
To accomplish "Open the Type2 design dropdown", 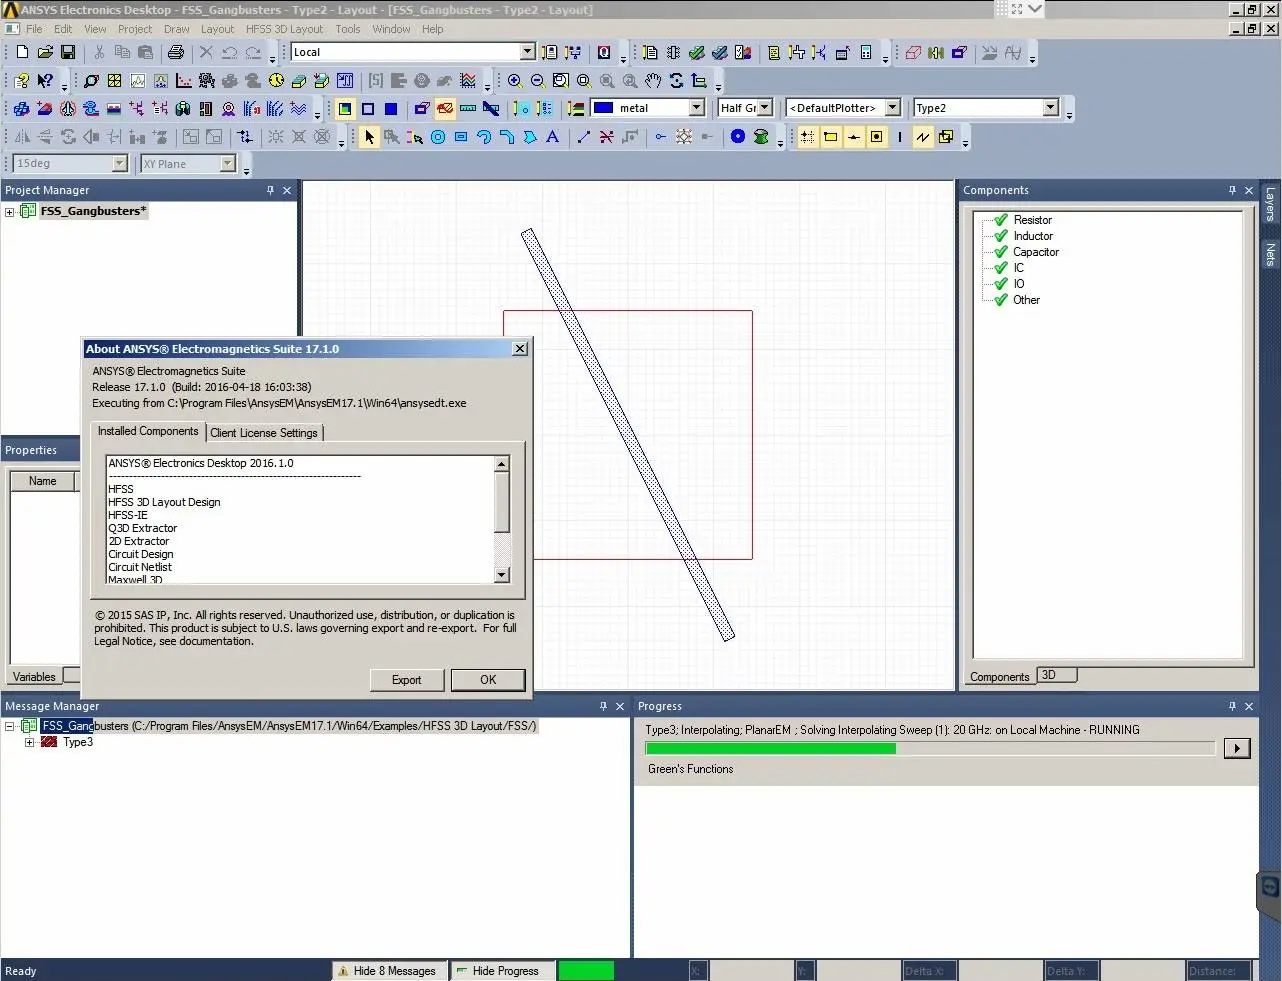I will point(1050,108).
